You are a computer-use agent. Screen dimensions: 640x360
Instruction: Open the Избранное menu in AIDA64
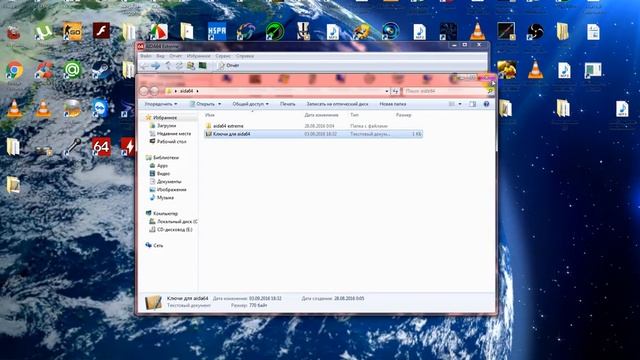198,56
